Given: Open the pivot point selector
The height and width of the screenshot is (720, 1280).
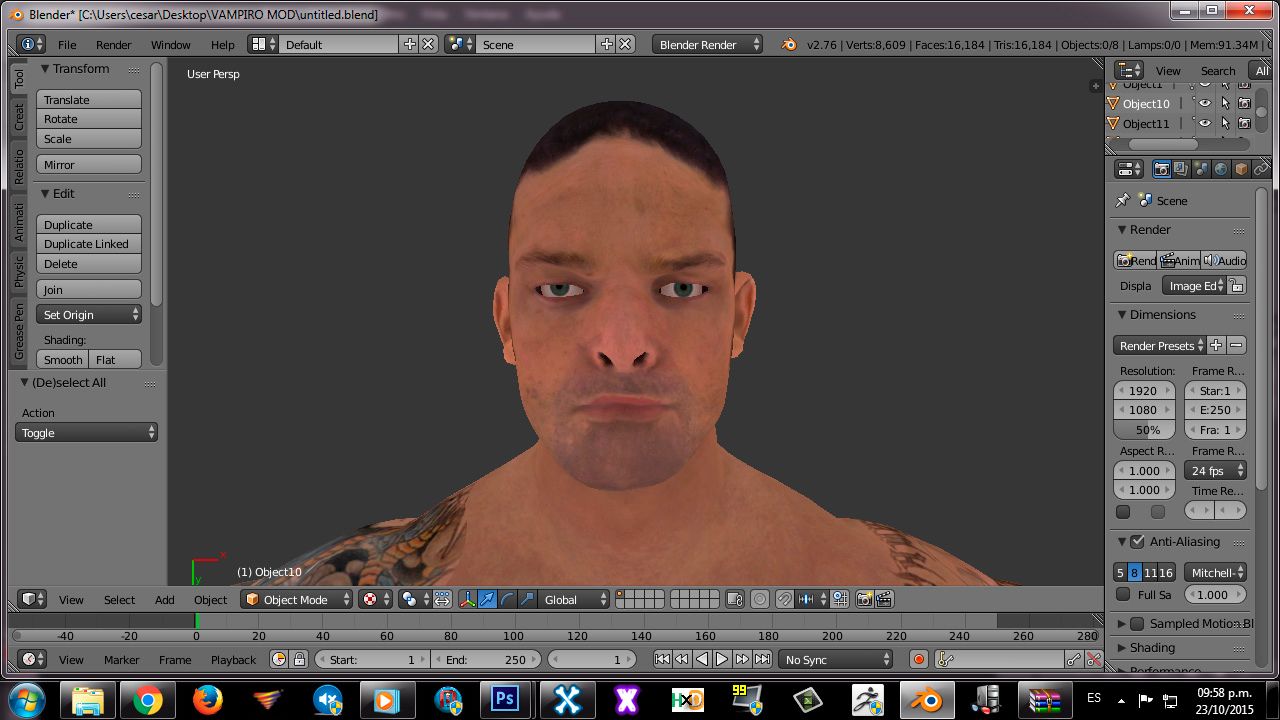Looking at the screenshot, I should point(415,599).
